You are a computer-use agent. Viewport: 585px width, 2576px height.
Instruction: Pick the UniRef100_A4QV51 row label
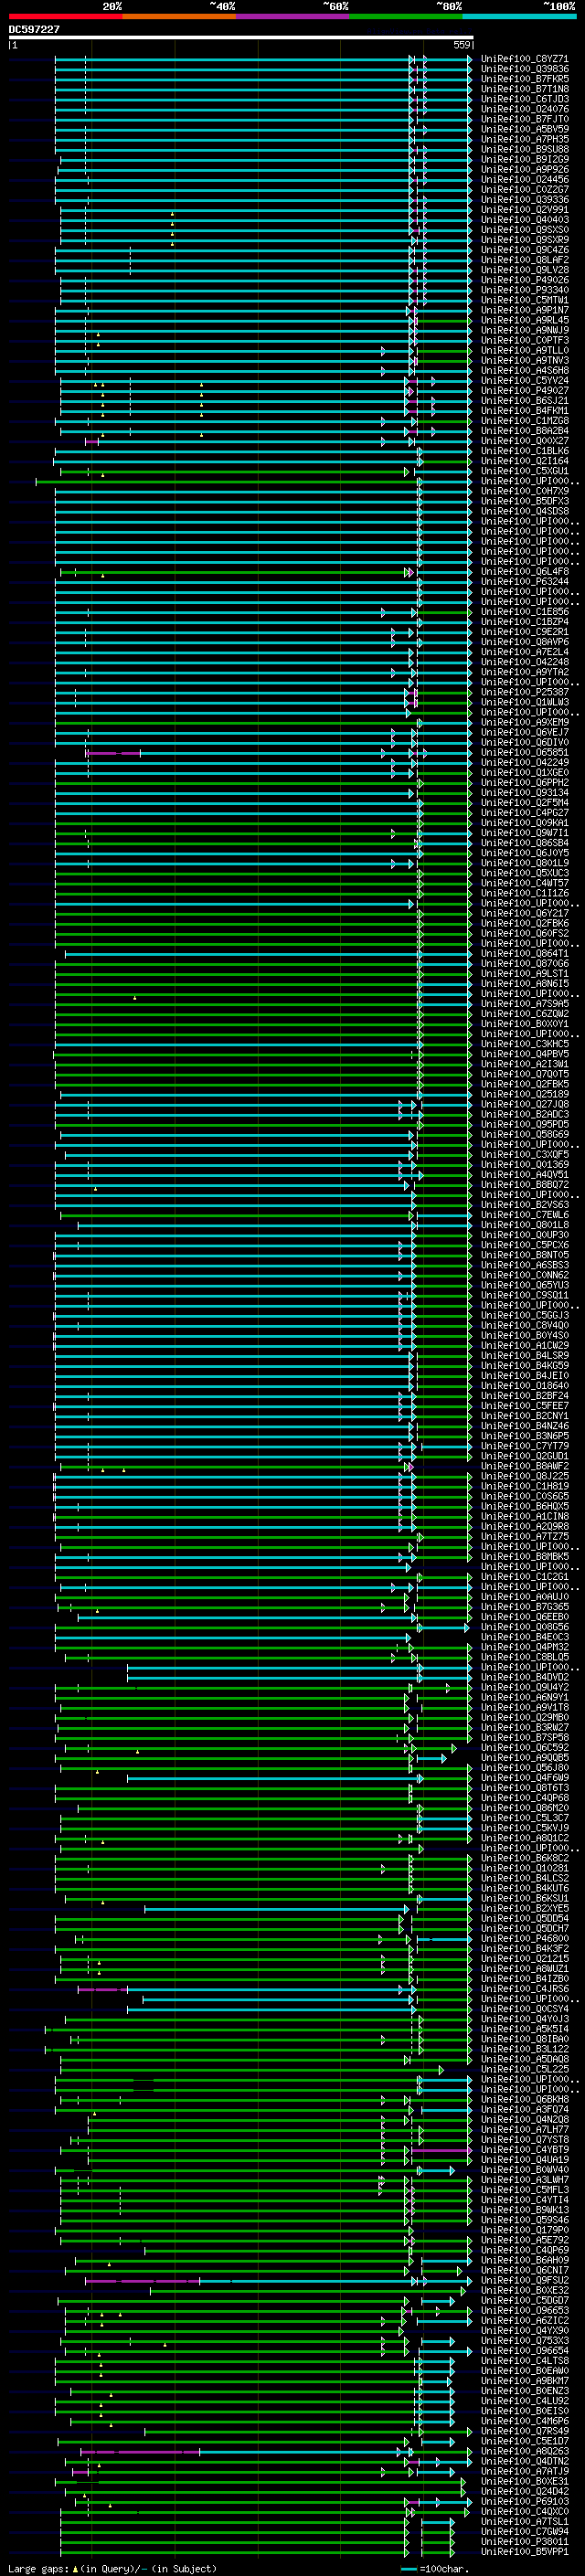[525, 1174]
